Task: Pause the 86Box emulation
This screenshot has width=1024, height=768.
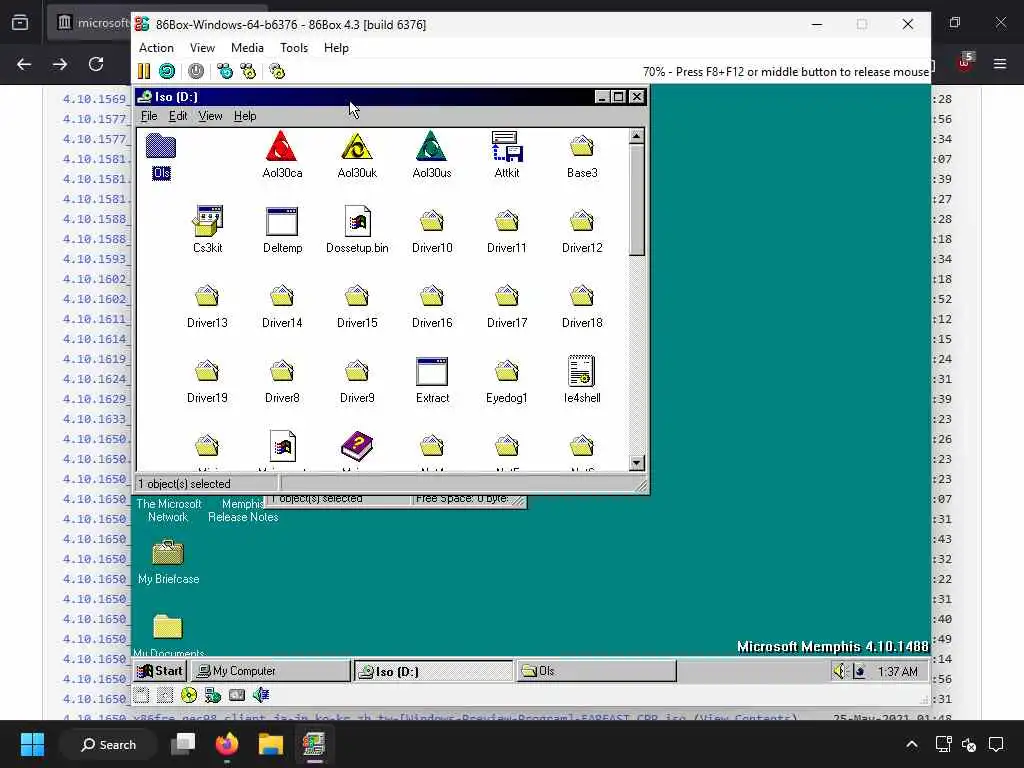Action: click(x=144, y=71)
